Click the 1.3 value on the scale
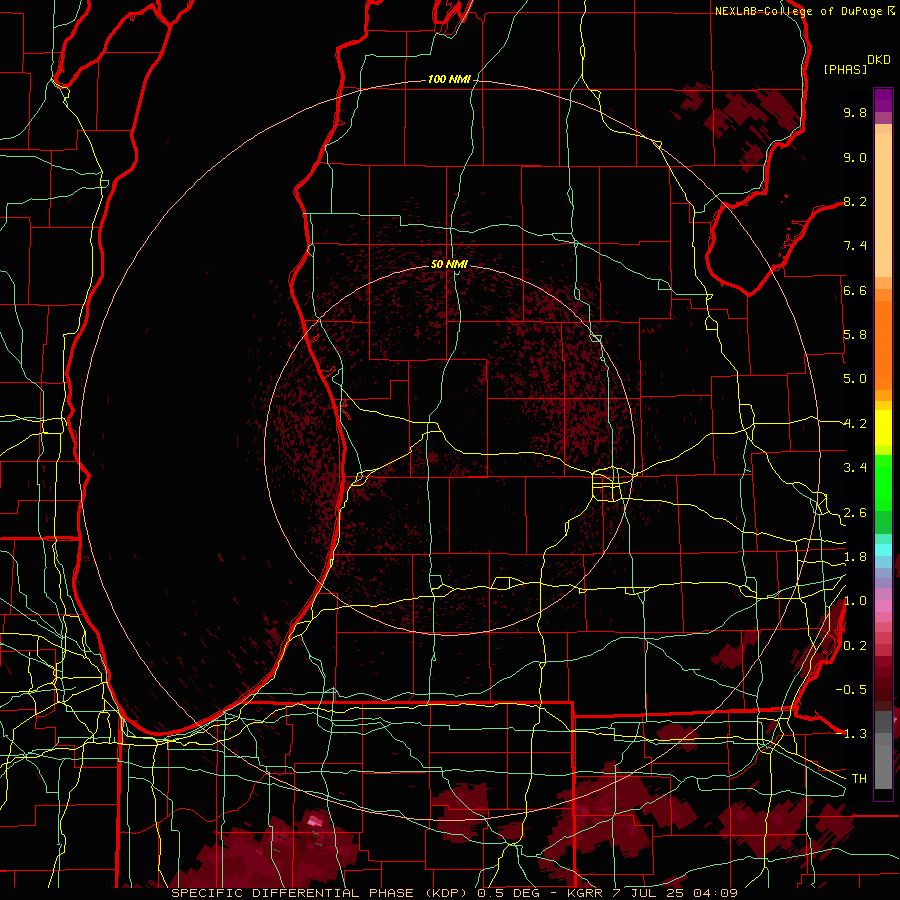This screenshot has width=900, height=900. click(x=855, y=734)
